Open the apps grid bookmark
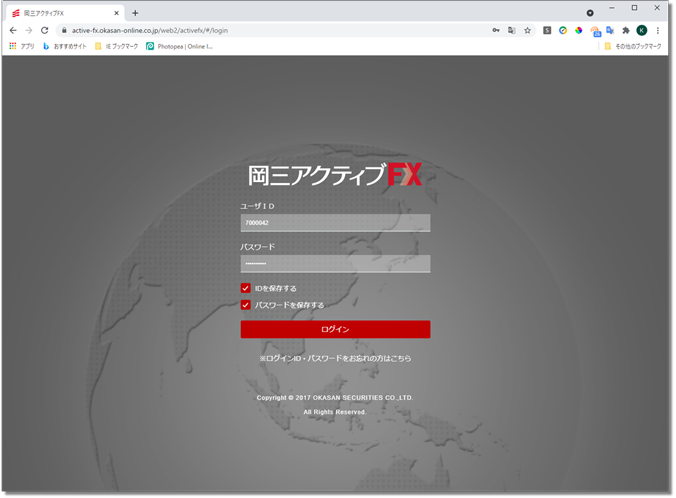This screenshot has height=498, width=676. tap(22, 46)
